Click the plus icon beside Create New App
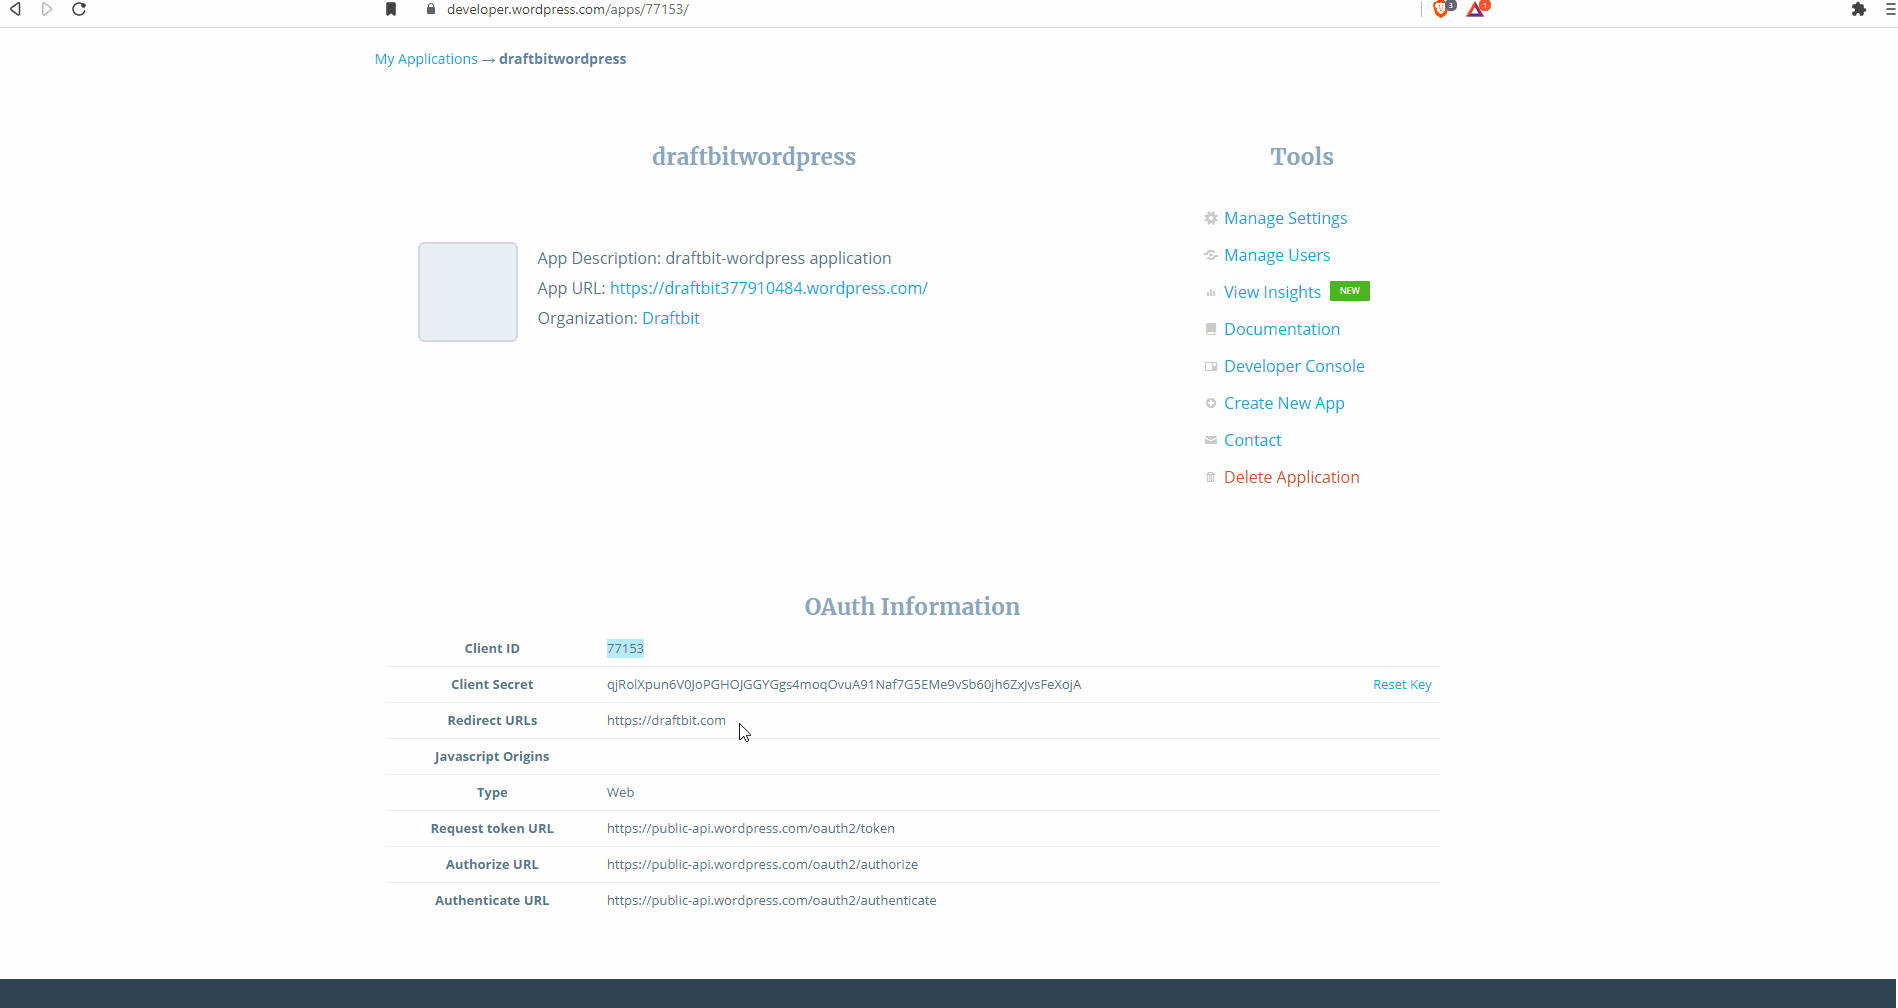Screen dimensions: 1898x1008 (1211, 403)
